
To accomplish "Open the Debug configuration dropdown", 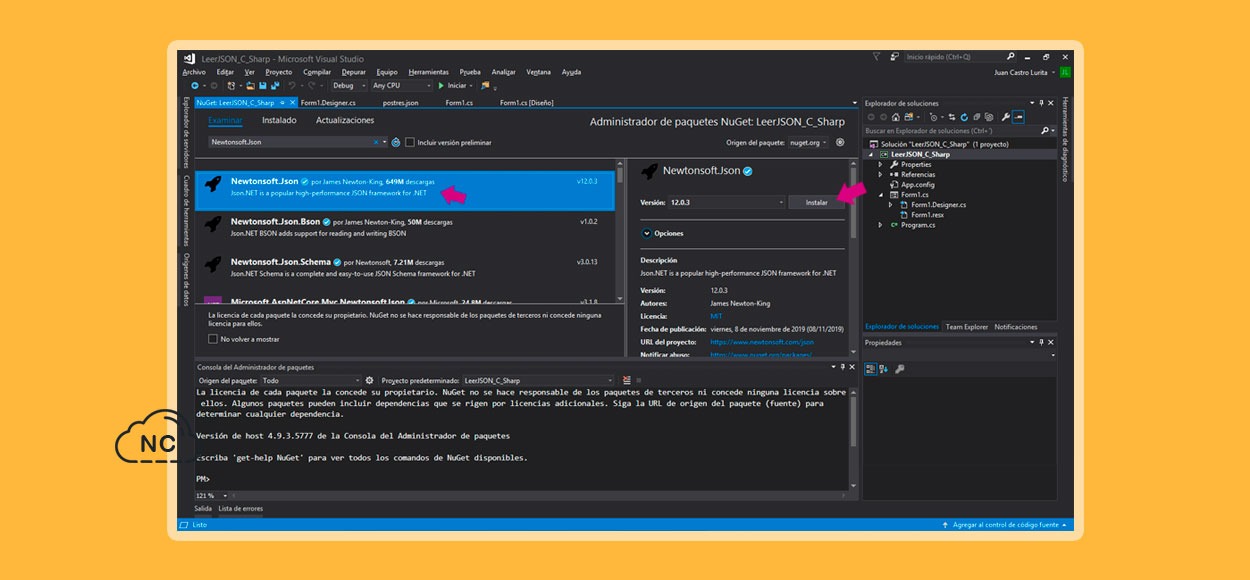I will point(349,86).
